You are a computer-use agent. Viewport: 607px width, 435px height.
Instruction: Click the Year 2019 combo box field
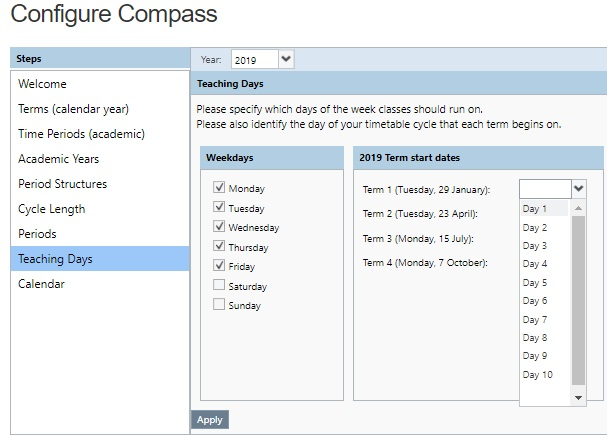[253, 60]
